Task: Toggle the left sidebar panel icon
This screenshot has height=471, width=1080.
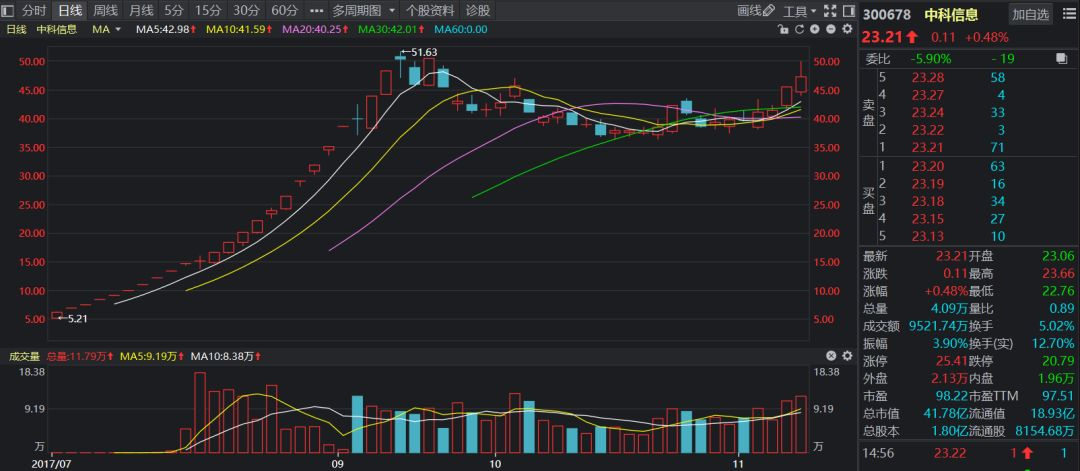Action: coord(10,11)
